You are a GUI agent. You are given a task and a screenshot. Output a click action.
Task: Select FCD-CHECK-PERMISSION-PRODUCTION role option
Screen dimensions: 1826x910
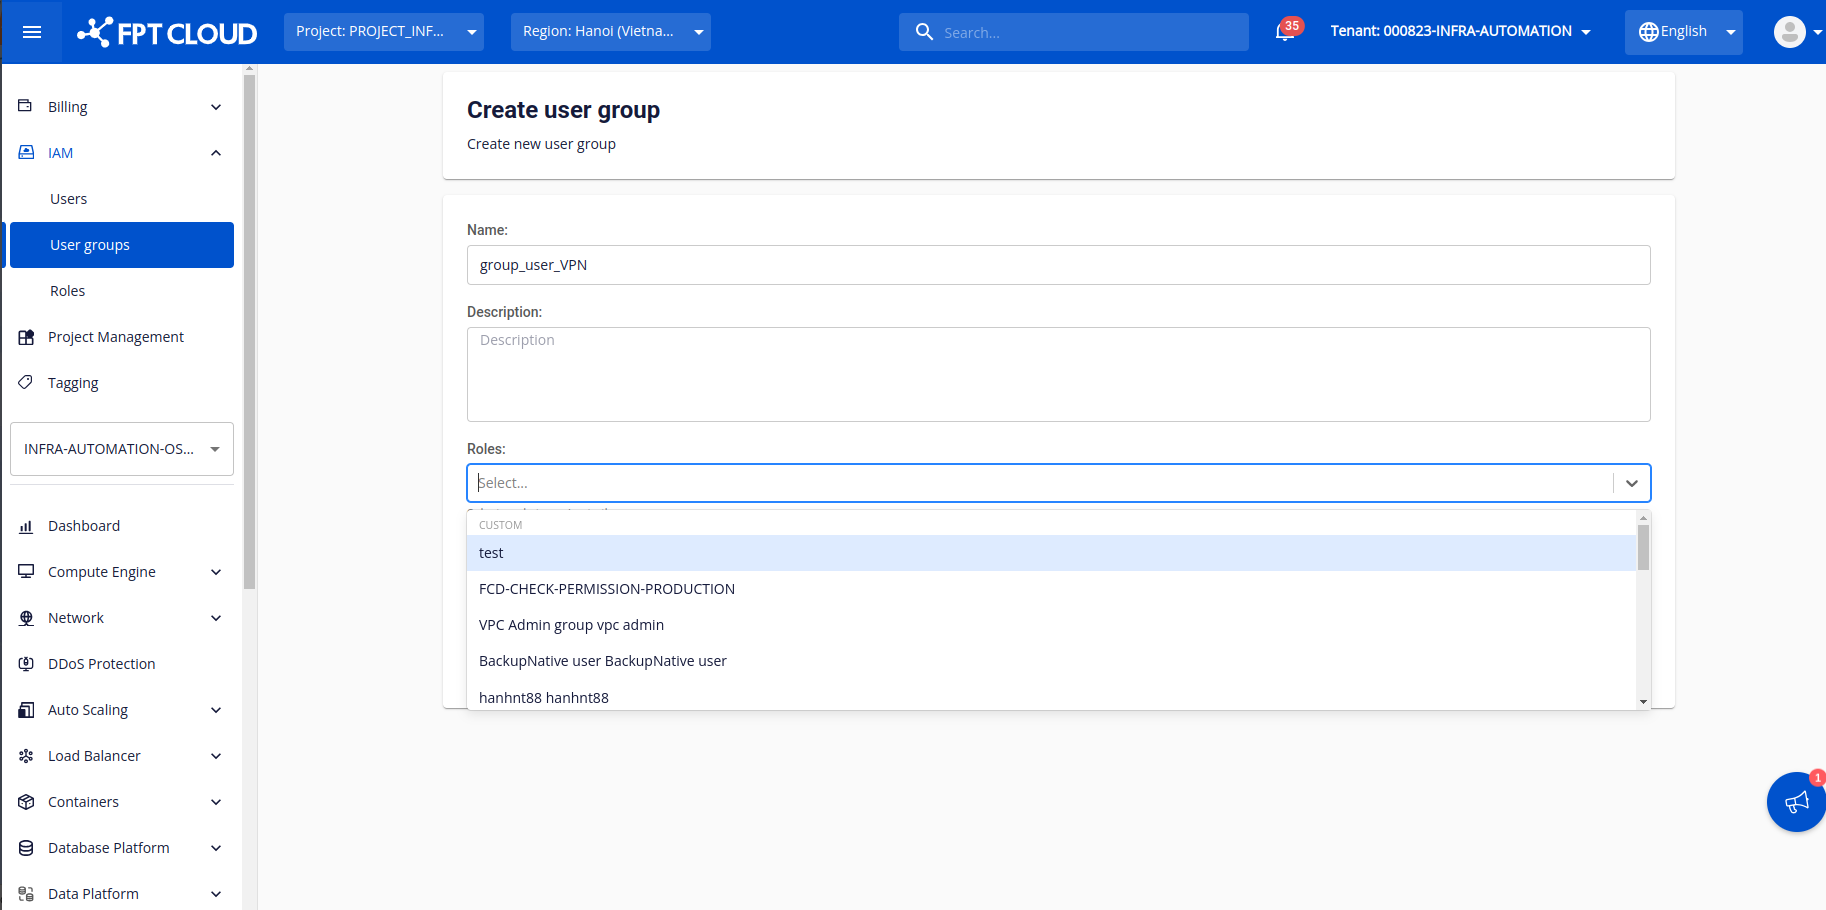(x=607, y=589)
